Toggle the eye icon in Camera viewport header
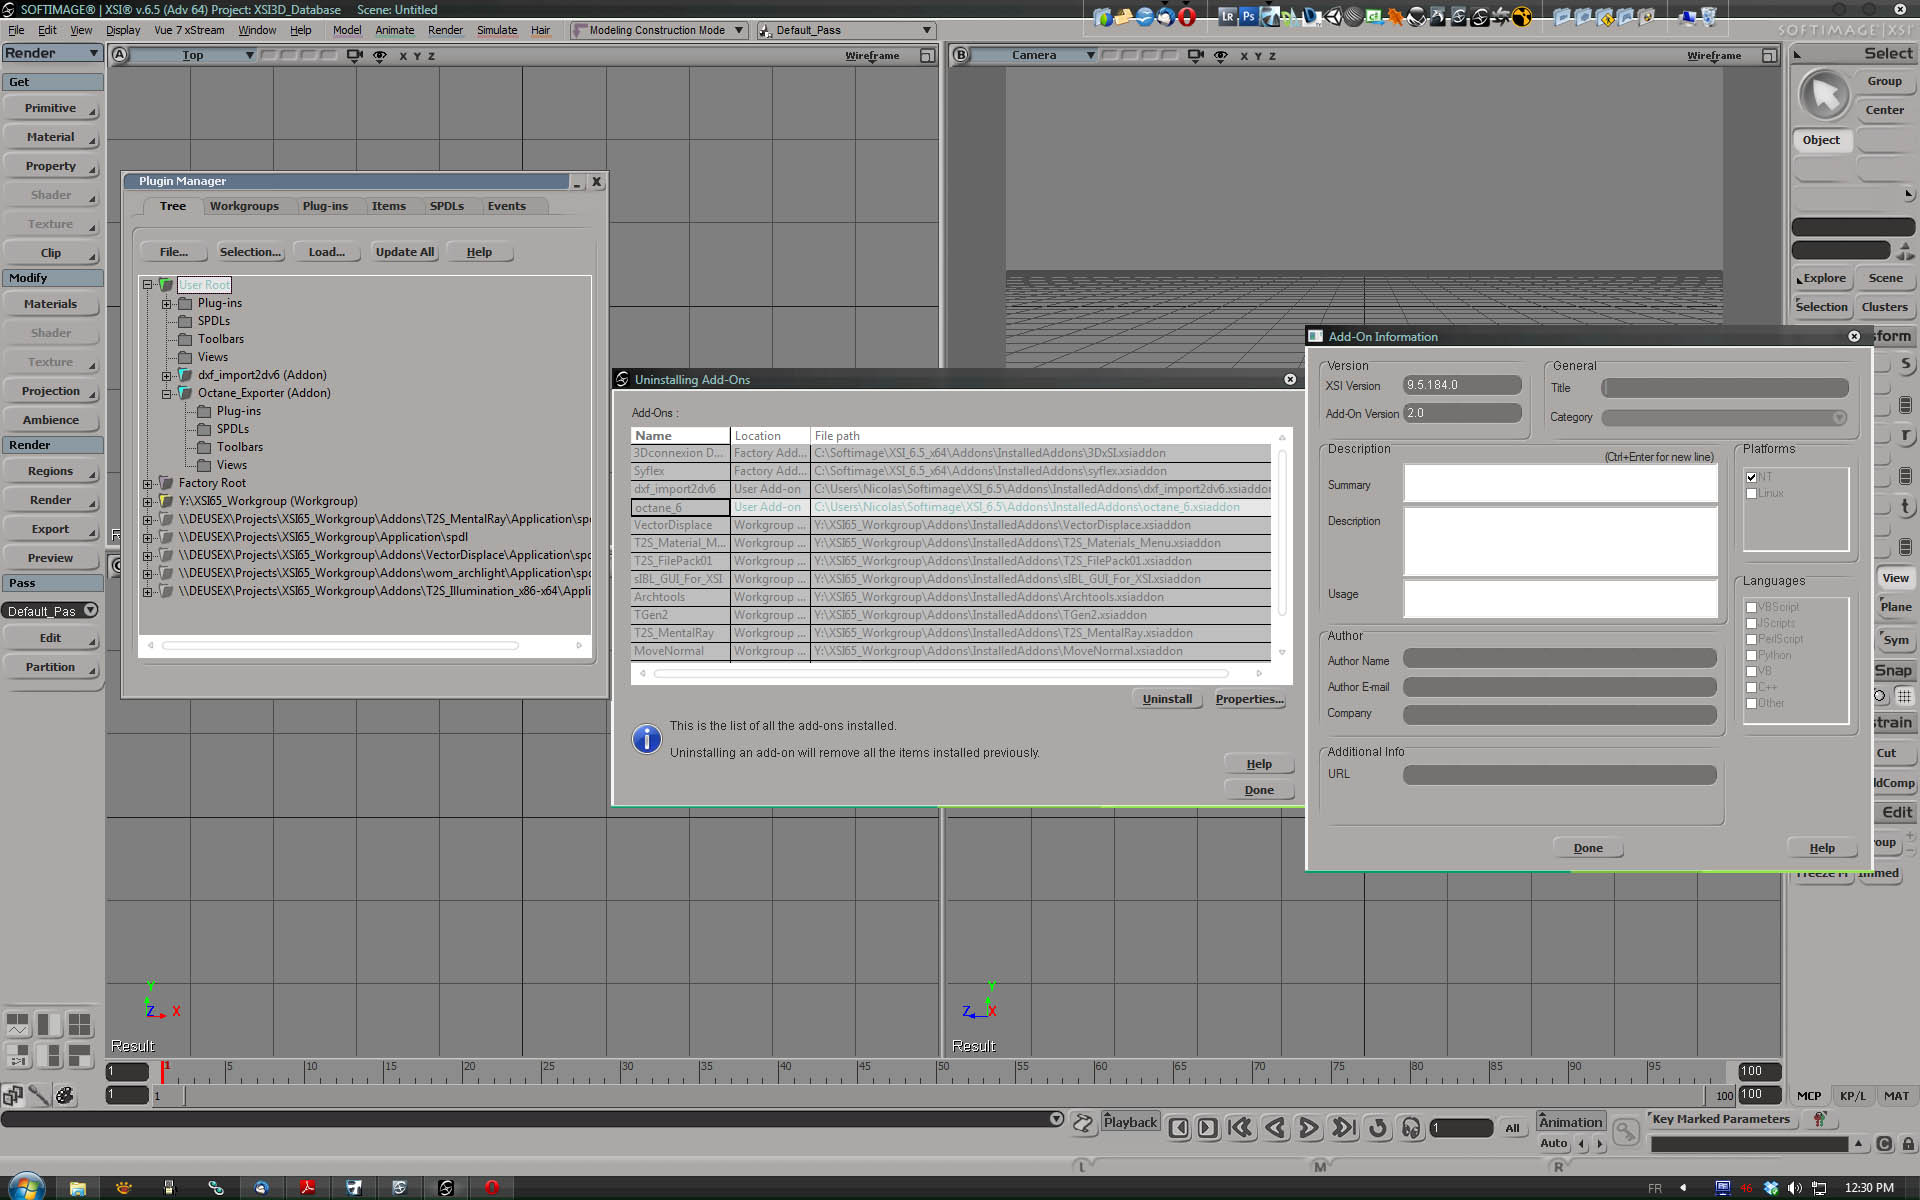The image size is (1920, 1200). click(x=1221, y=56)
